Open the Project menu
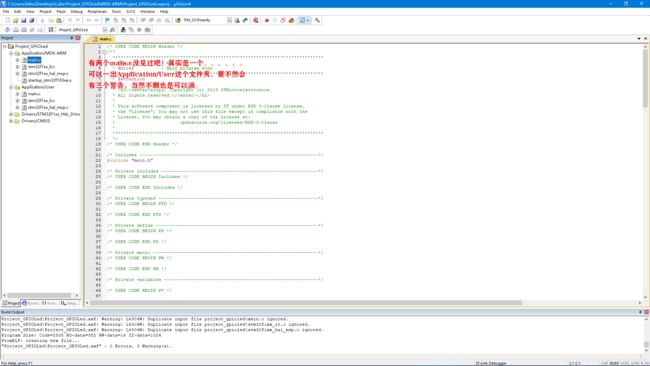Image resolution: width=650 pixels, height=366 pixels. click(x=45, y=12)
